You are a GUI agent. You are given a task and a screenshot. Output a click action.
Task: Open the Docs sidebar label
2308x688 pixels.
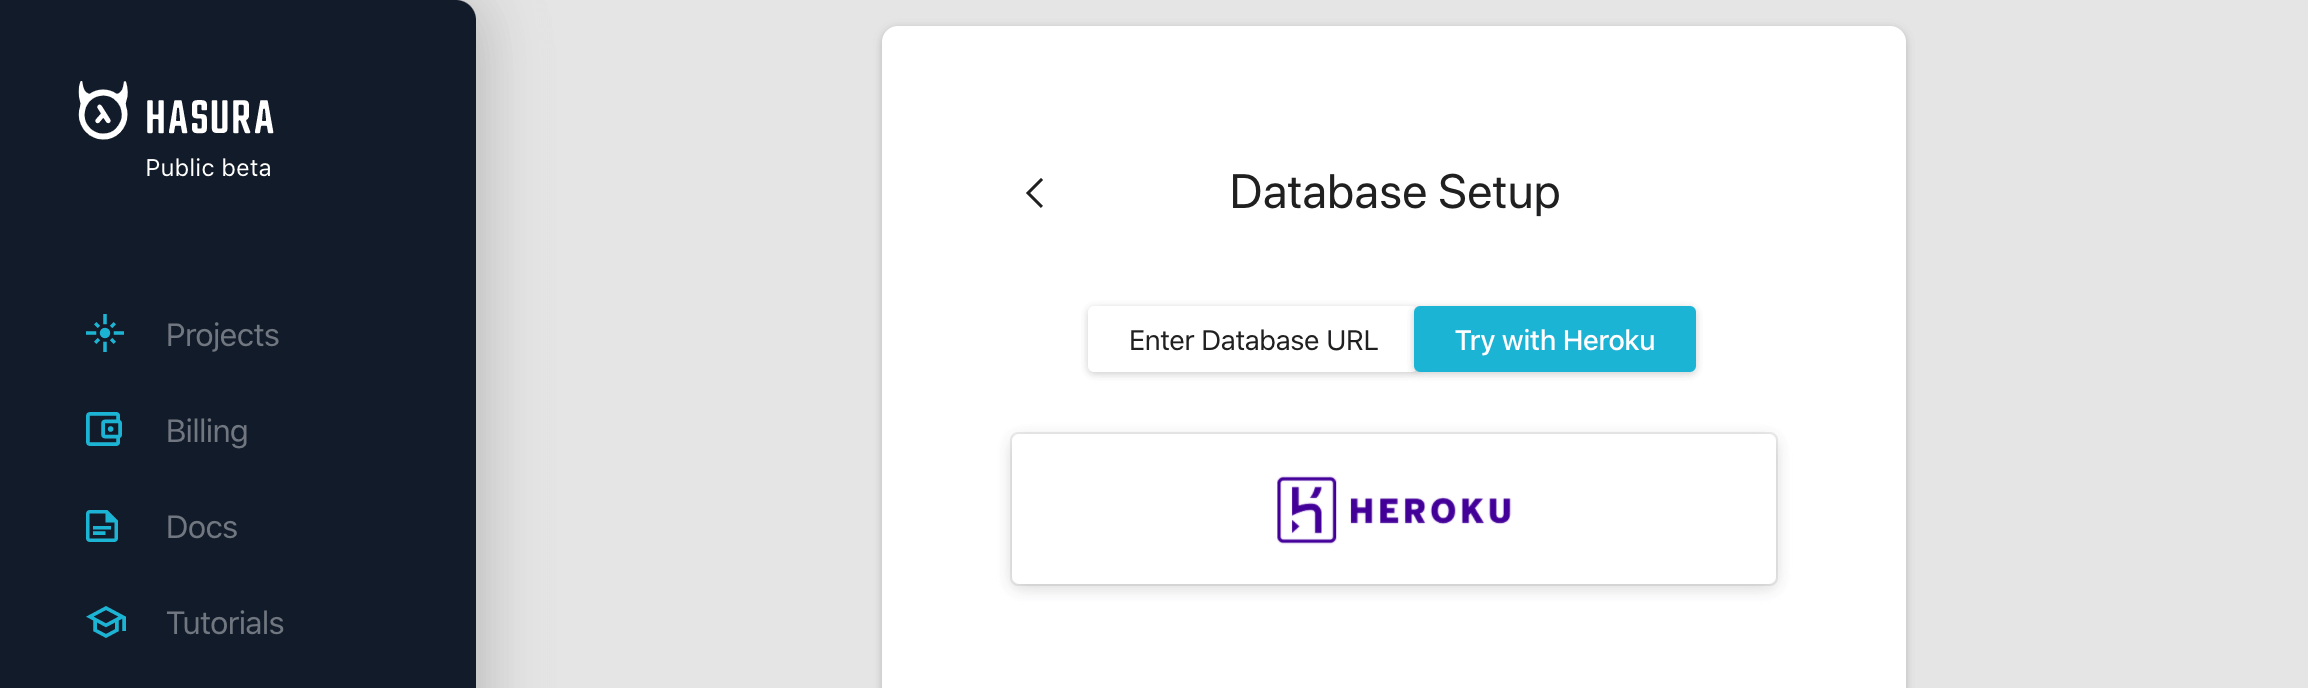[x=202, y=527]
